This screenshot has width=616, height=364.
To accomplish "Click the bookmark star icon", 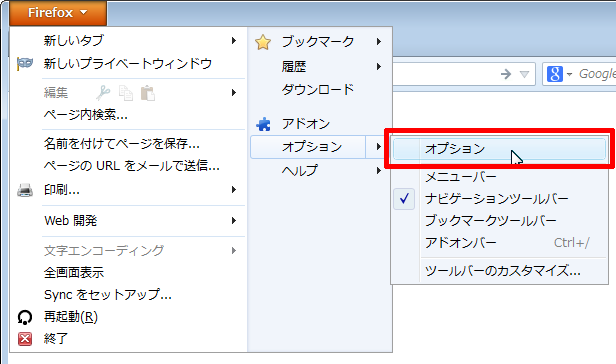I will point(263,42).
